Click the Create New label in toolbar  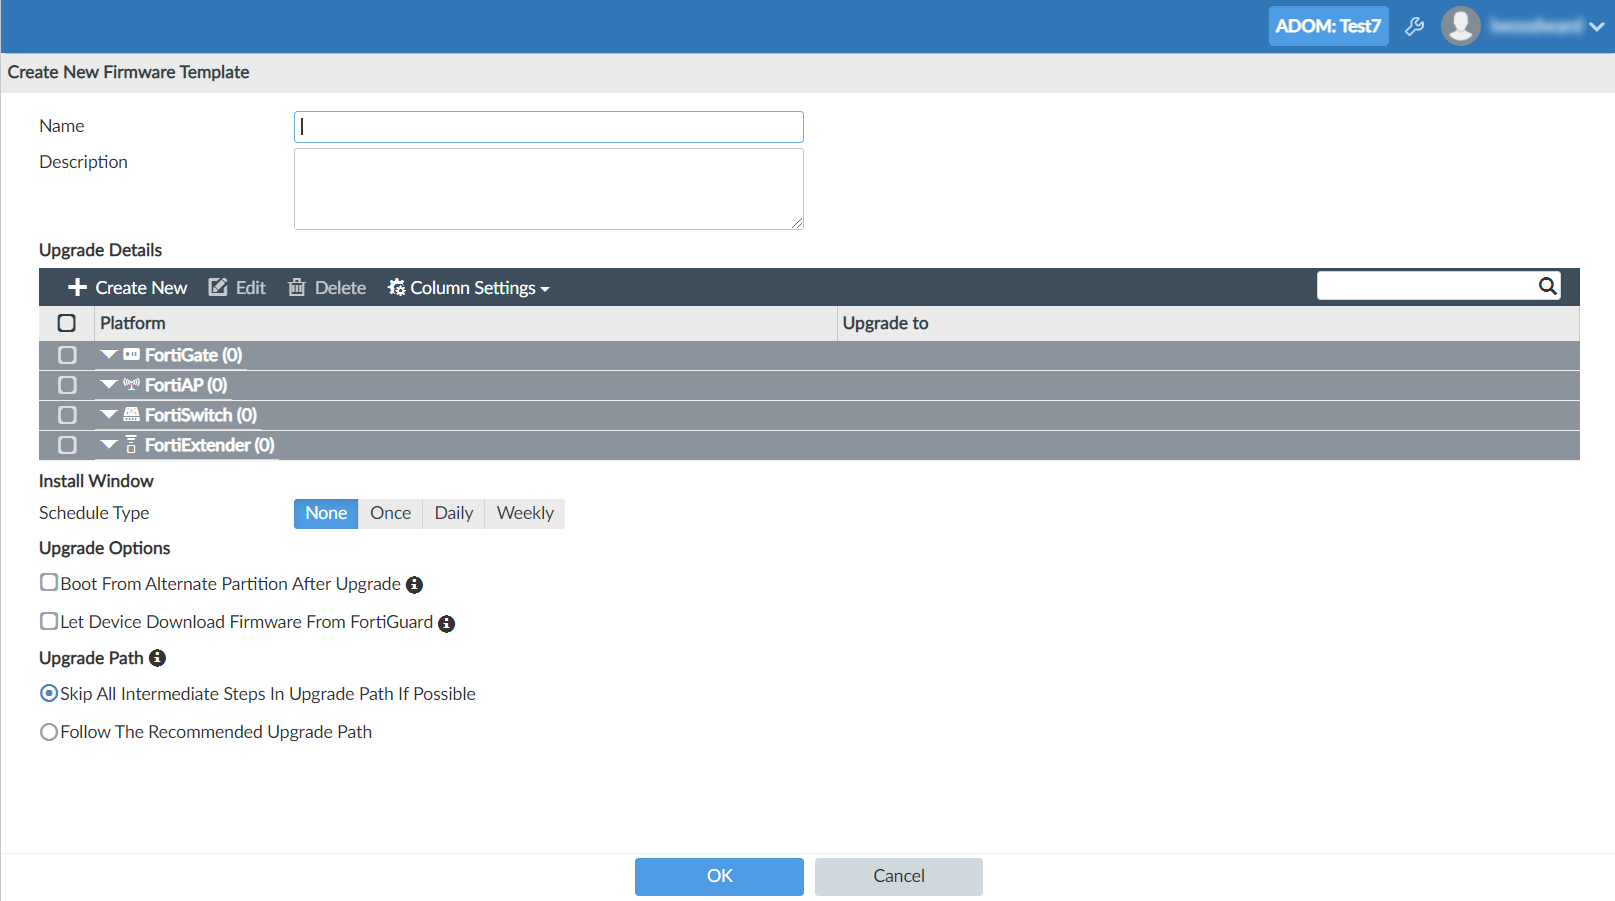(141, 288)
